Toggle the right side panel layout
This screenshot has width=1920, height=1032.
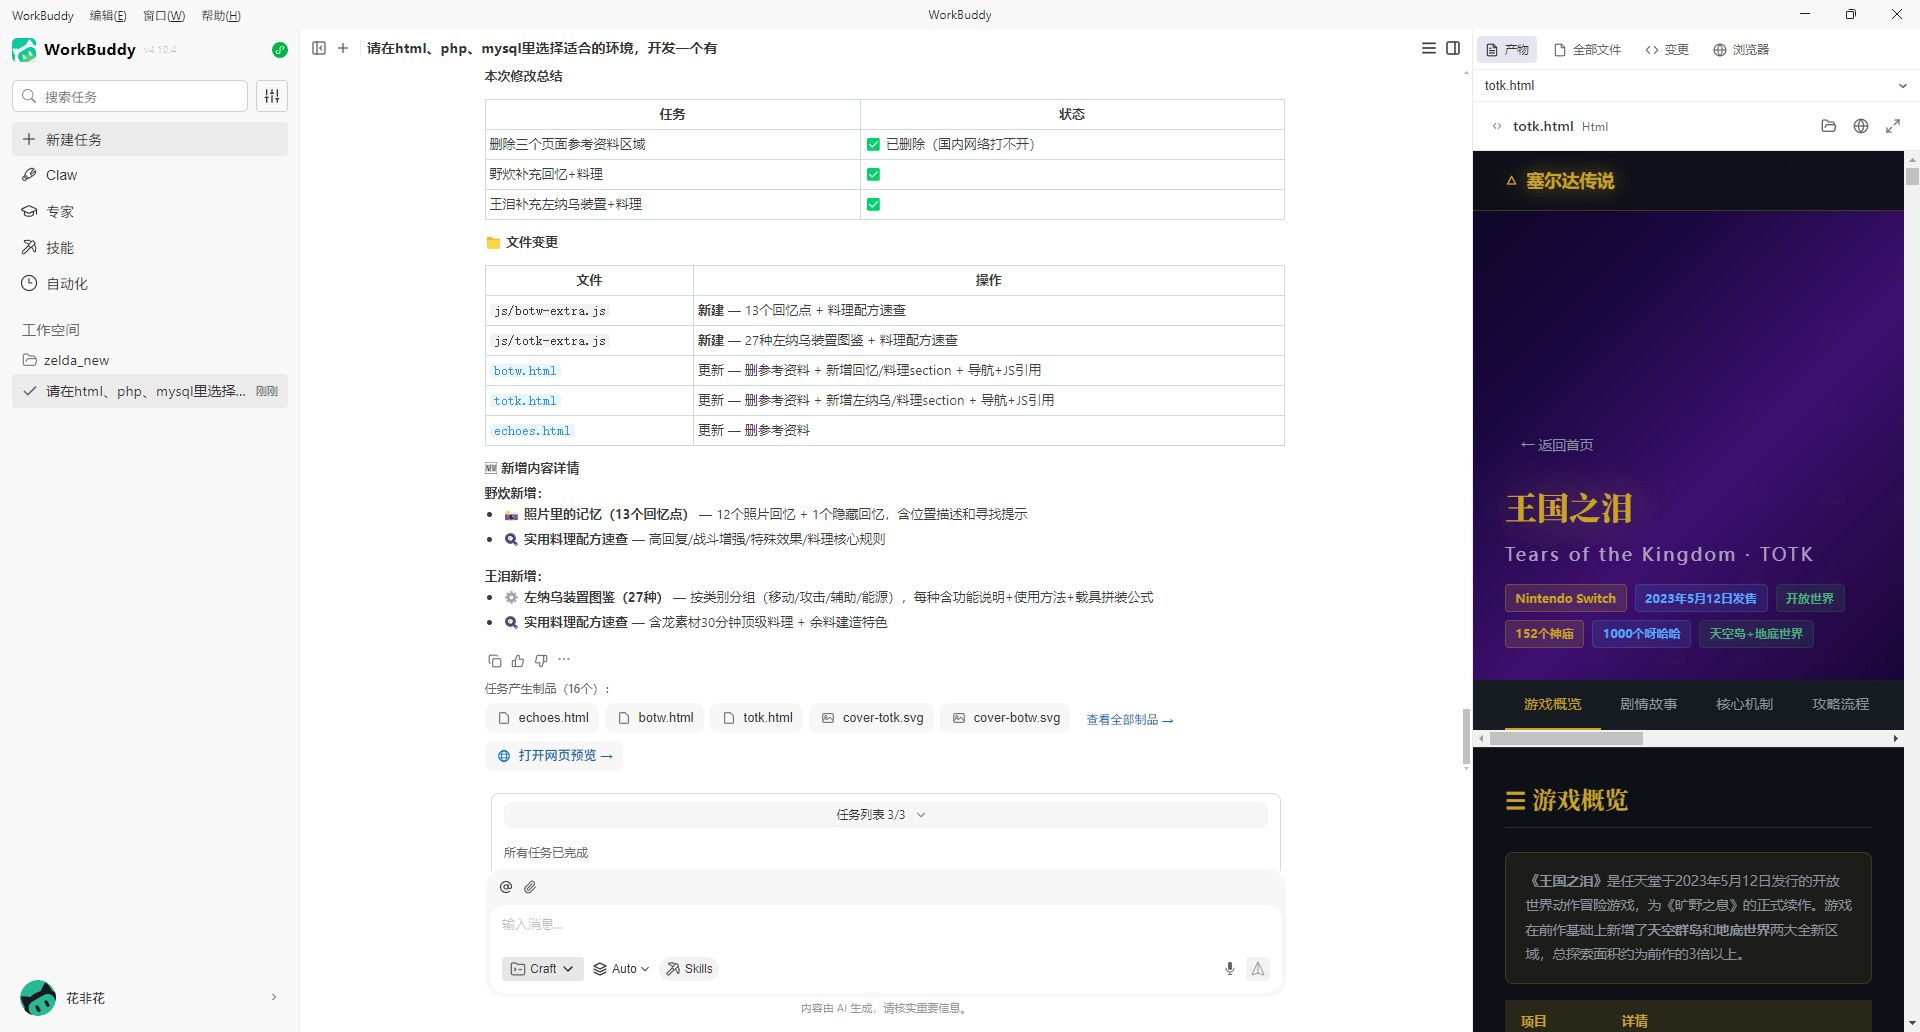(x=1453, y=48)
